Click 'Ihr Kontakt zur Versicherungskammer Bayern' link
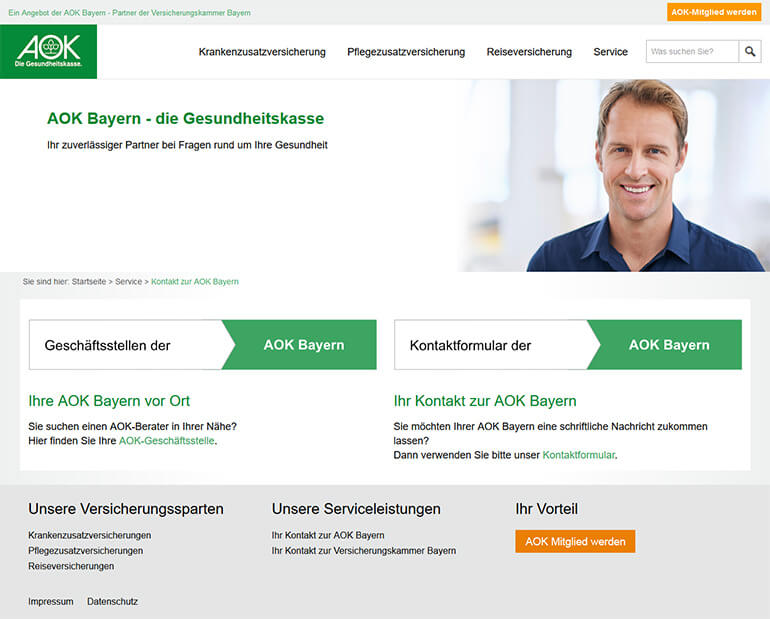Viewport: 770px width, 619px height. [x=364, y=551]
